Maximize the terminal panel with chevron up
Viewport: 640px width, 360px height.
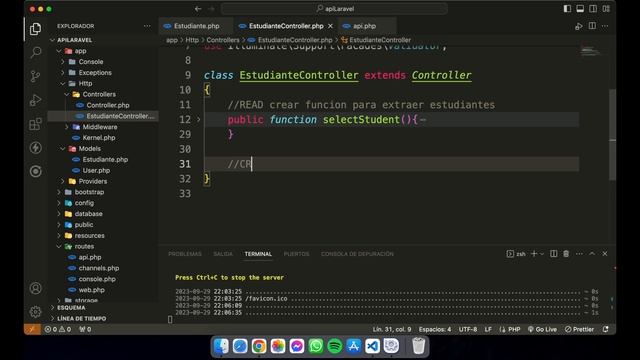592,254
